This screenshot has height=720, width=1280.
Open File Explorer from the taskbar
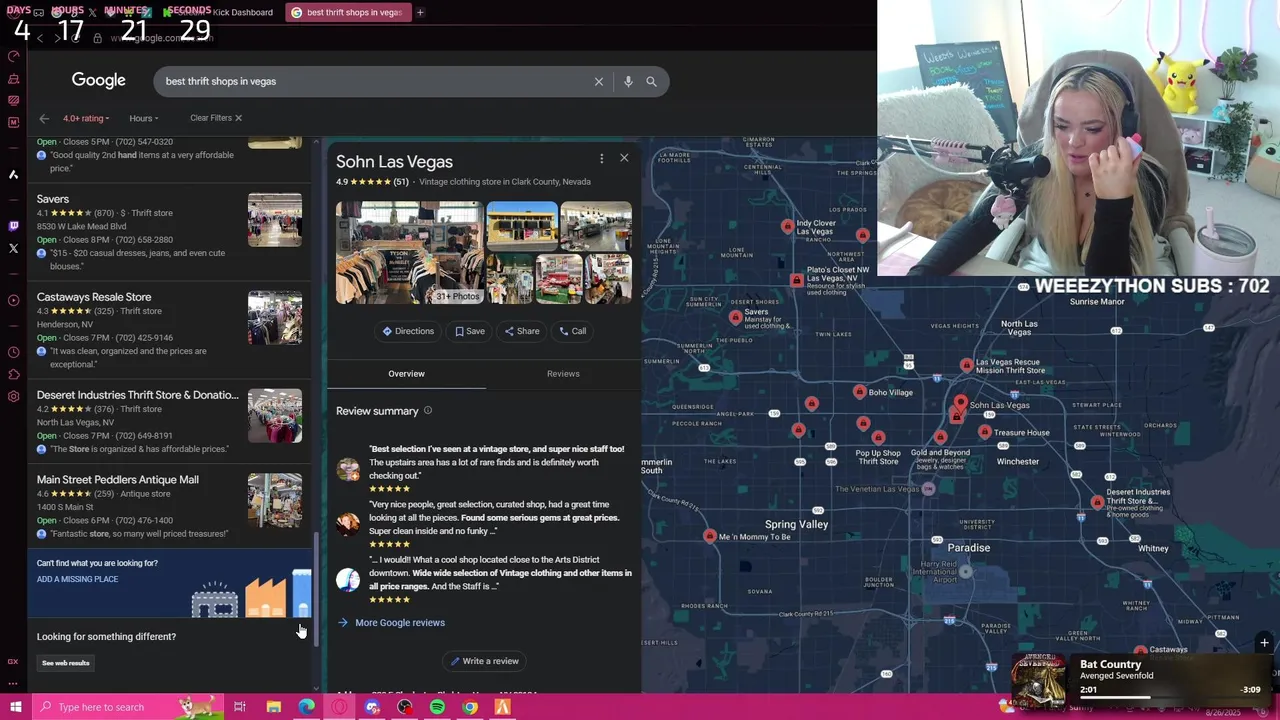coord(273,707)
